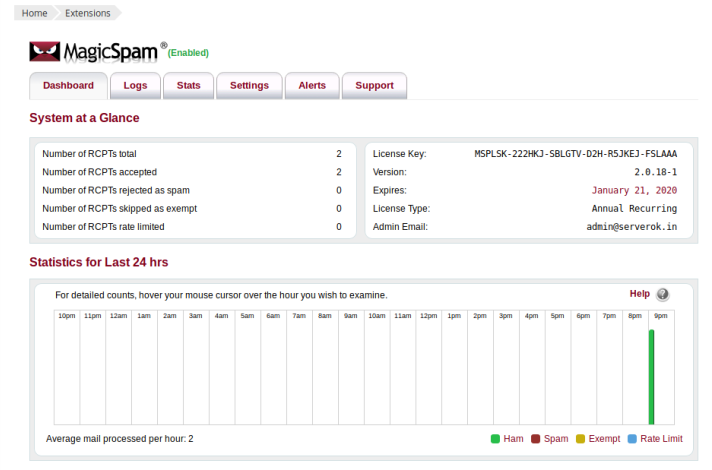
Task: Click the Rate Limit legend label
Action: point(661,439)
